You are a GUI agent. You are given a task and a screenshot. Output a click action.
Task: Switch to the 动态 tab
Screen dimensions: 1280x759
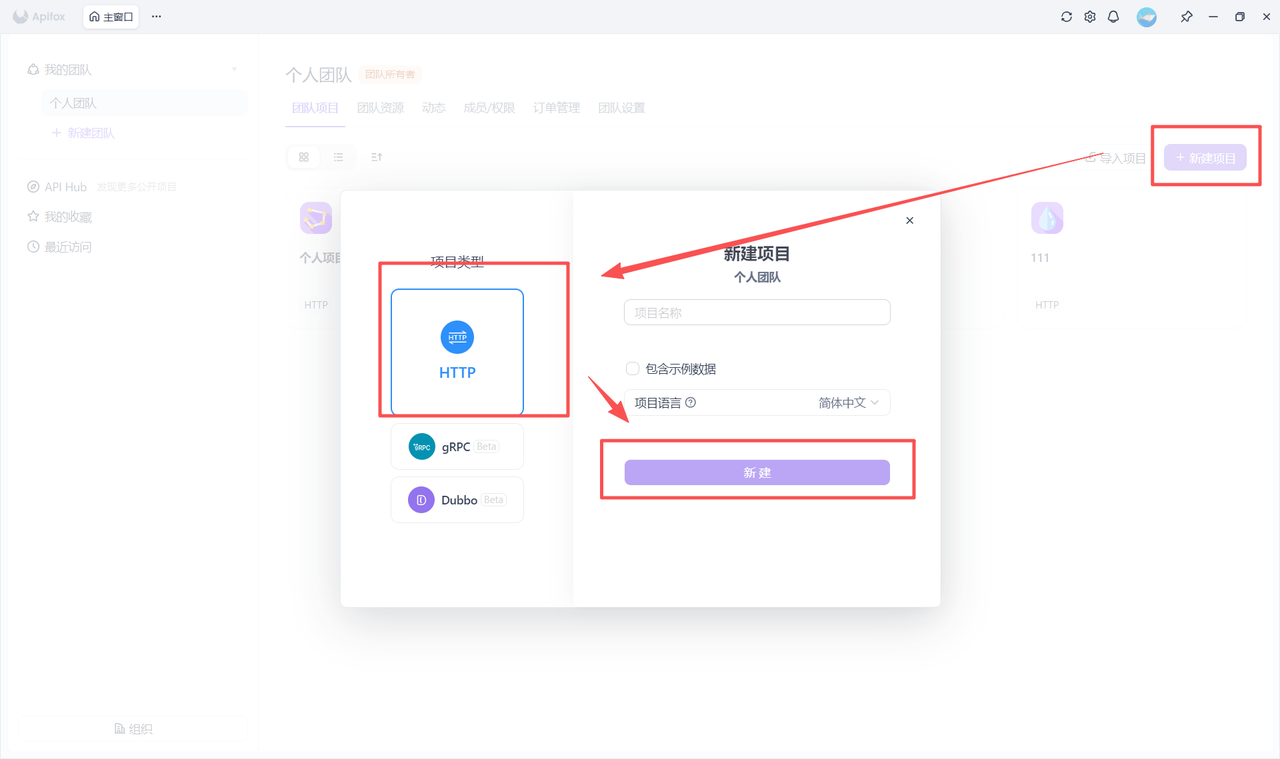click(434, 108)
